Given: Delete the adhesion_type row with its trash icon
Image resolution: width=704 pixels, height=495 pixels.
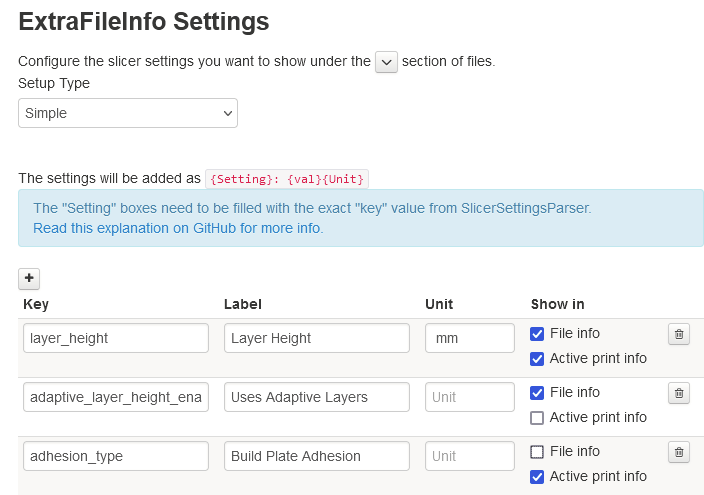Looking at the screenshot, I should pyautogui.click(x=679, y=452).
